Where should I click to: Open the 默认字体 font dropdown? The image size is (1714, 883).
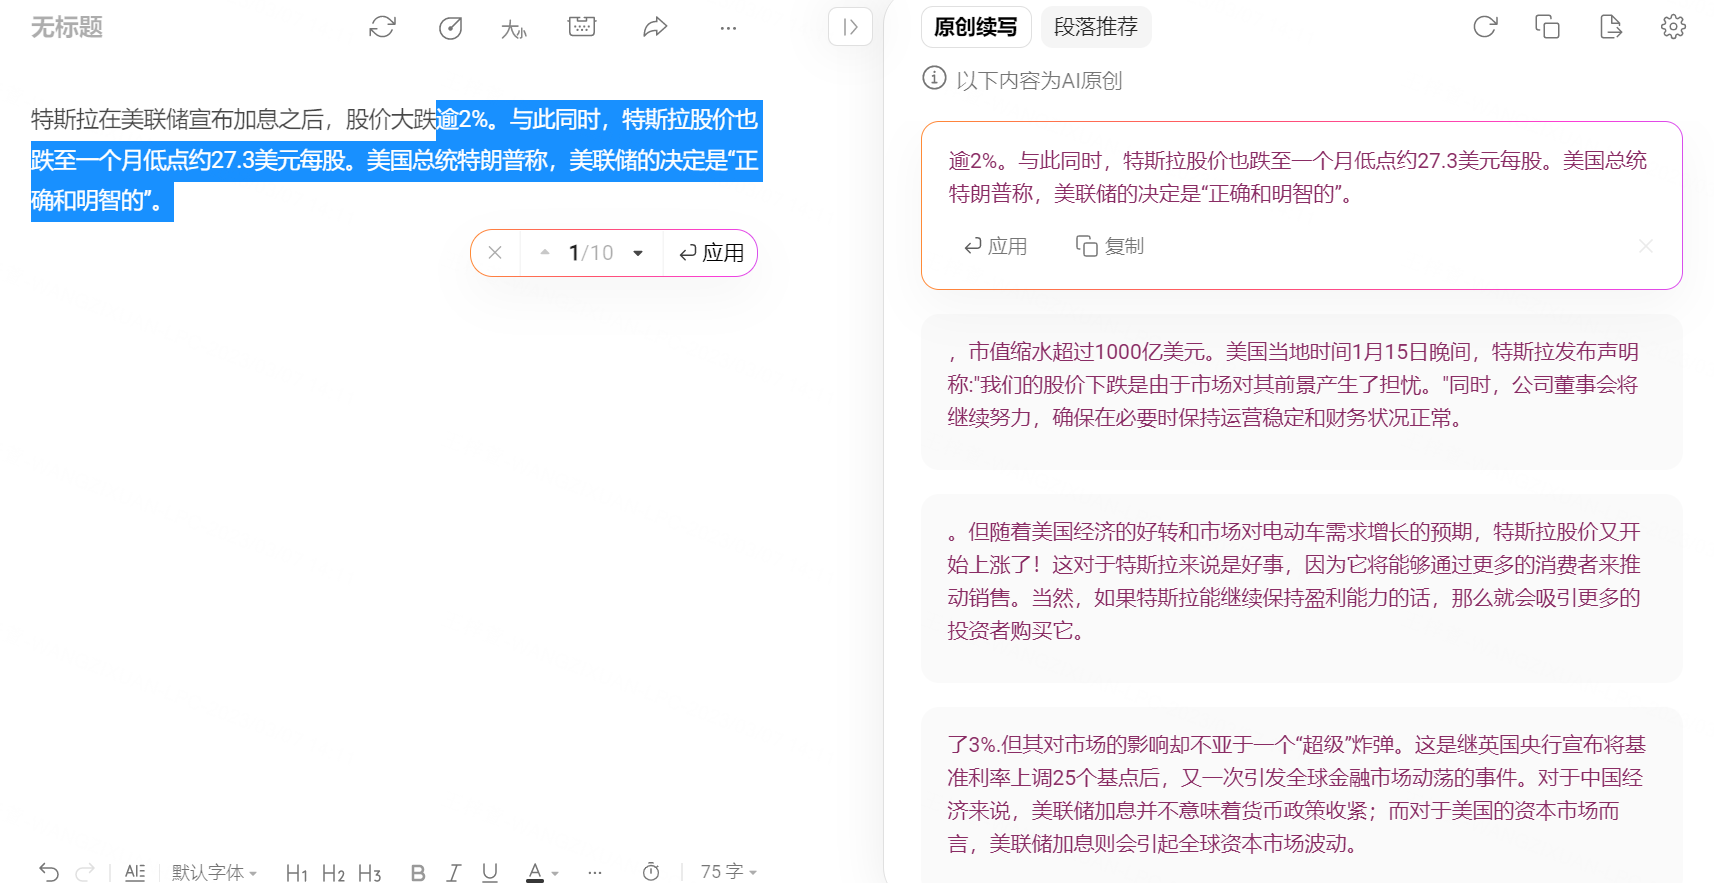click(214, 872)
